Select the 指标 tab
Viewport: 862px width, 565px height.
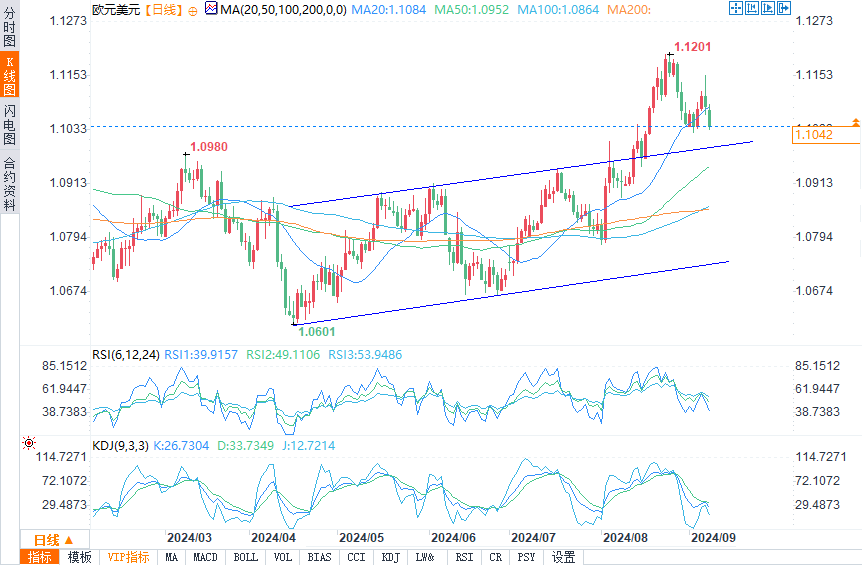tap(40, 557)
